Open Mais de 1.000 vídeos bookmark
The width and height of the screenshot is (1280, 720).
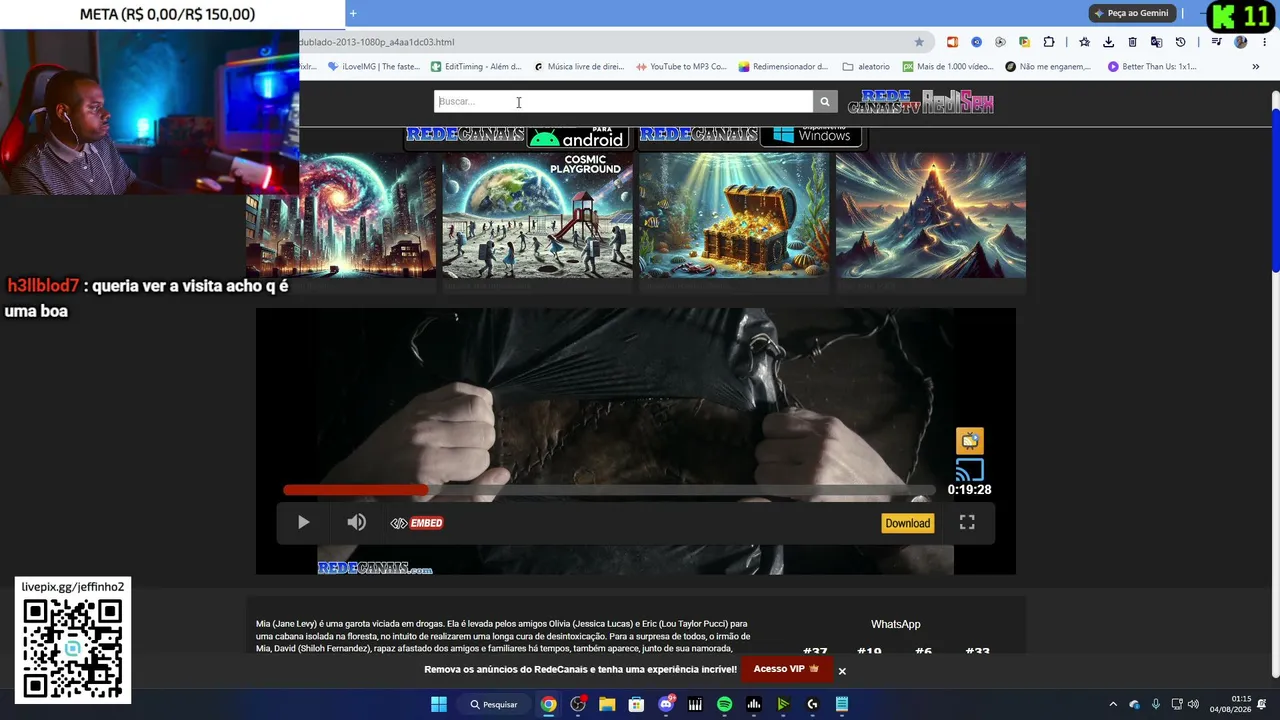pyautogui.click(x=948, y=67)
